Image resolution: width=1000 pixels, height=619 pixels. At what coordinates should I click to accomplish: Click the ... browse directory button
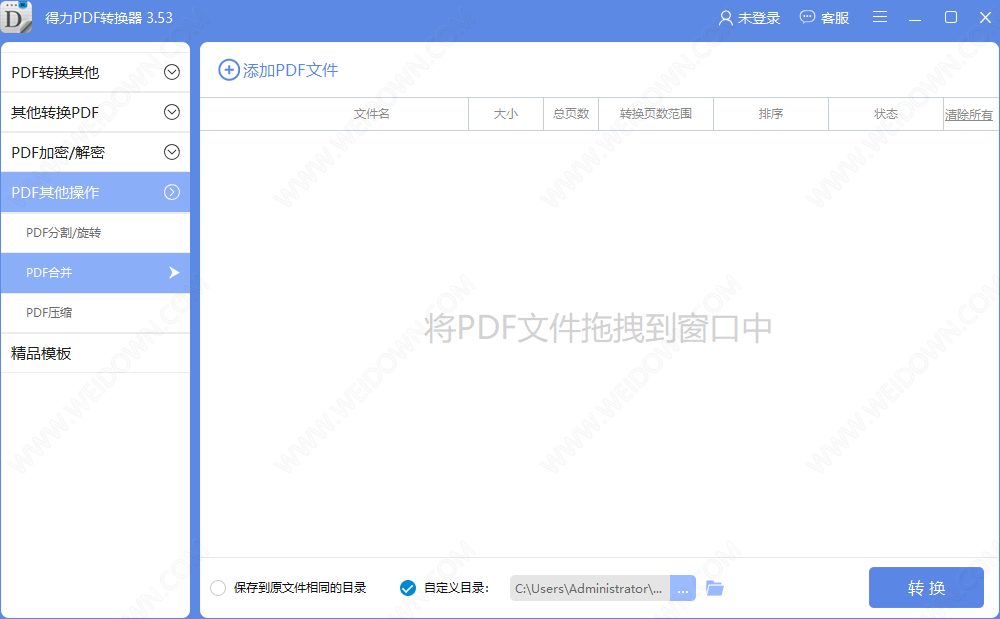click(682, 588)
